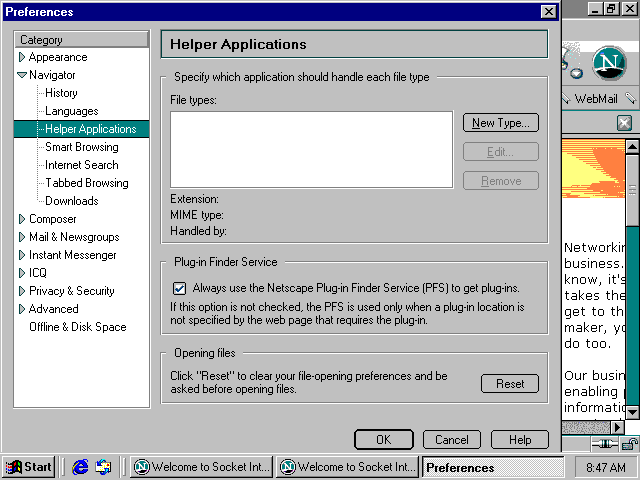Select the Navigator category label
The width and height of the screenshot is (640, 480).
[52, 75]
